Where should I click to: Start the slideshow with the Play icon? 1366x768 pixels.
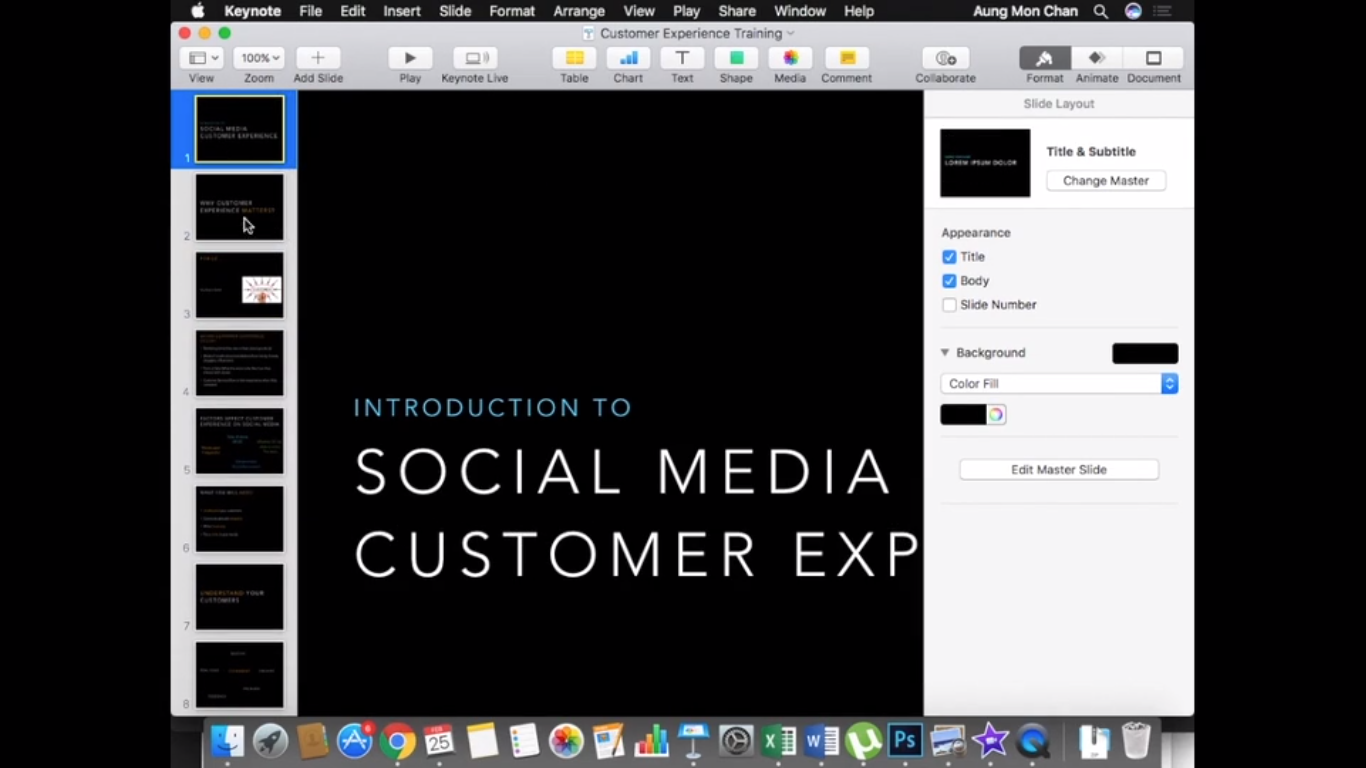(x=410, y=58)
